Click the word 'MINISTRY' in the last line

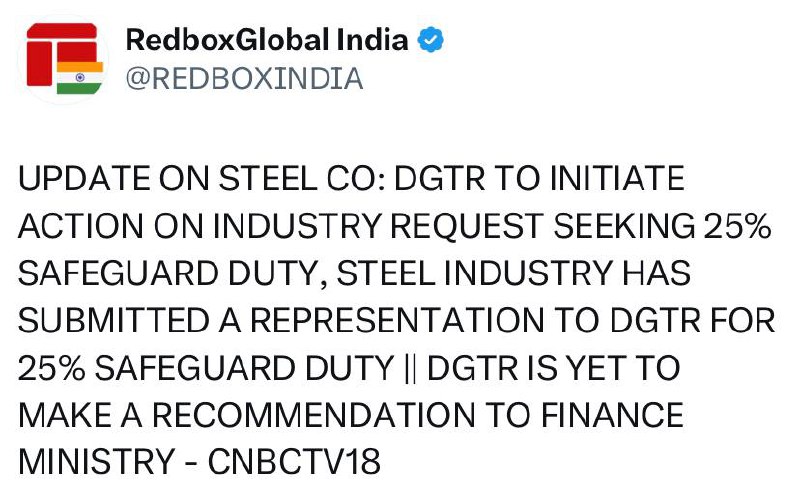97,461
